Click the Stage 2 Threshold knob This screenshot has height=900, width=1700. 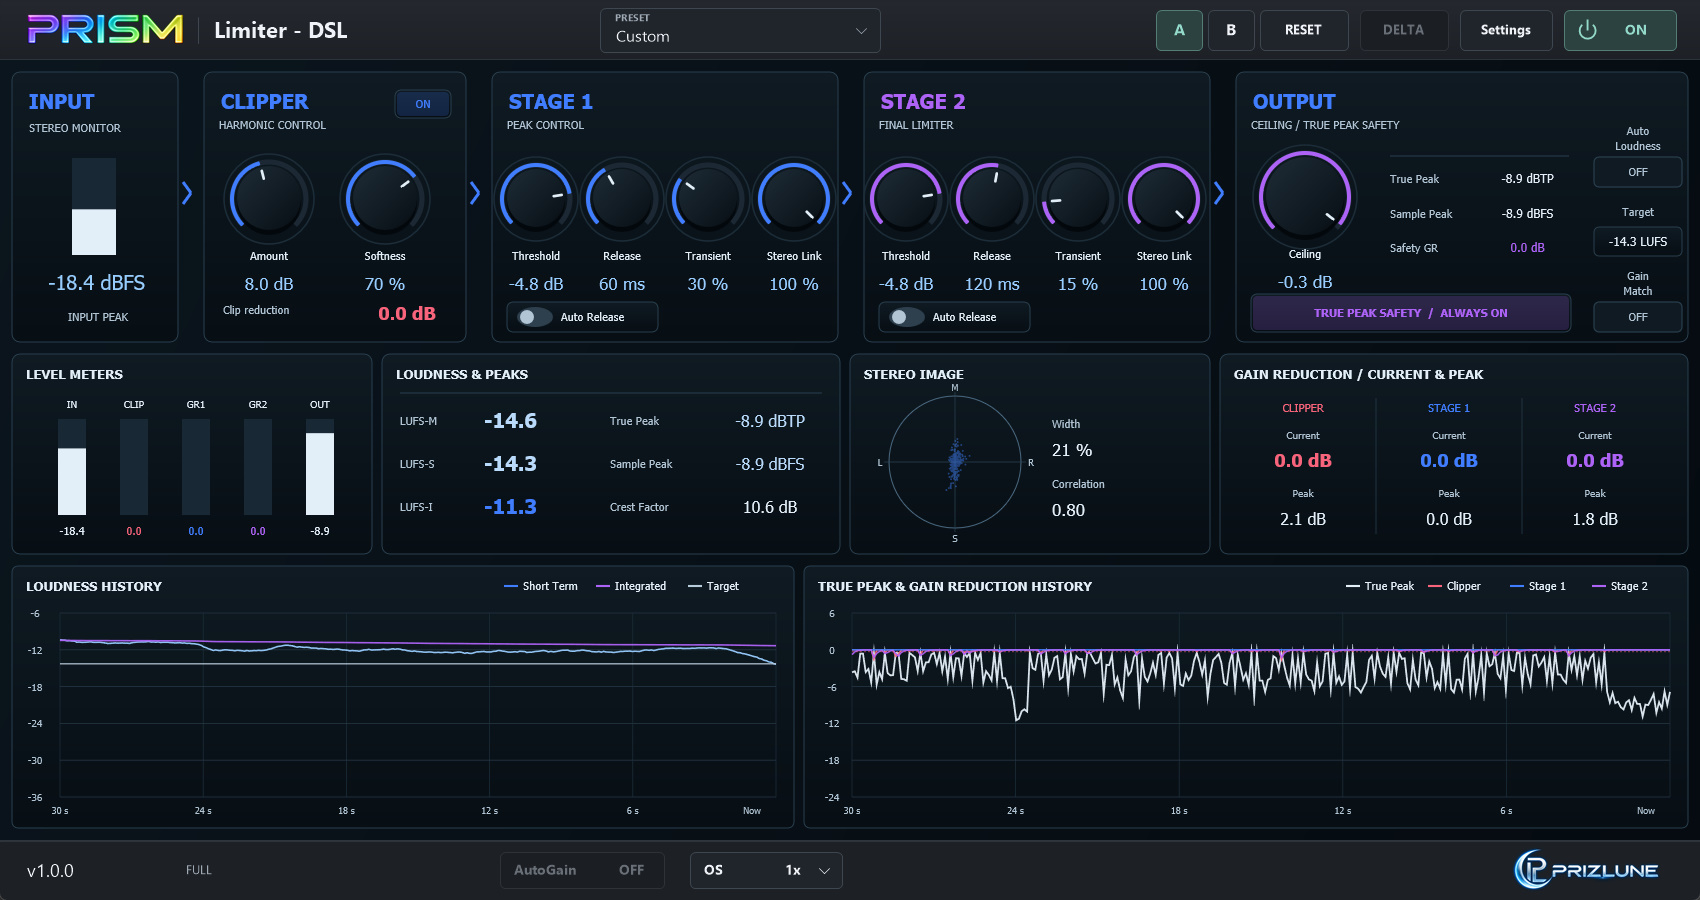(906, 199)
